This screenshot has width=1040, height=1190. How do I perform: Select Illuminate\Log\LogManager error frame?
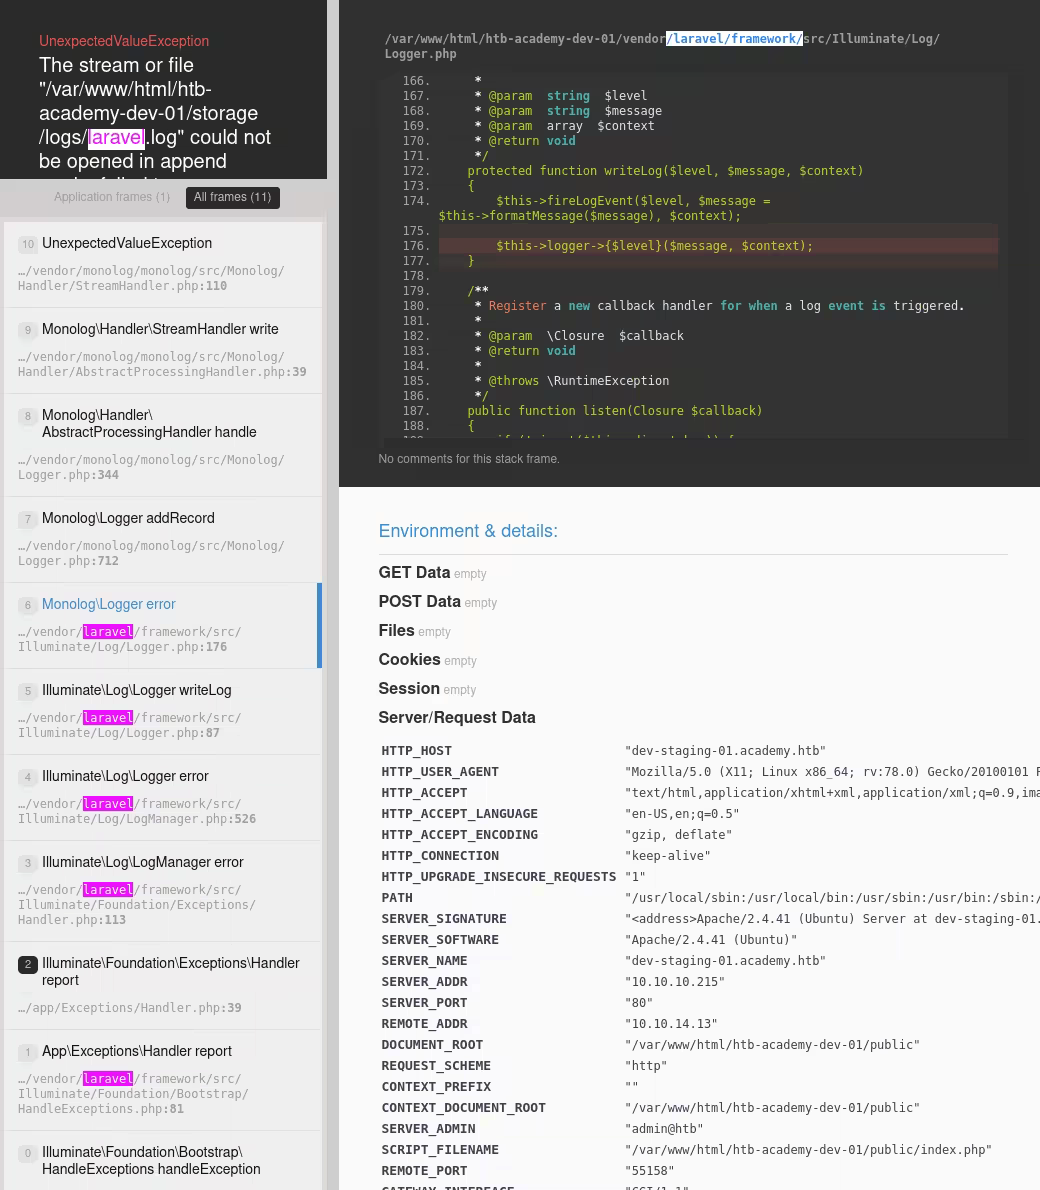[142, 863]
